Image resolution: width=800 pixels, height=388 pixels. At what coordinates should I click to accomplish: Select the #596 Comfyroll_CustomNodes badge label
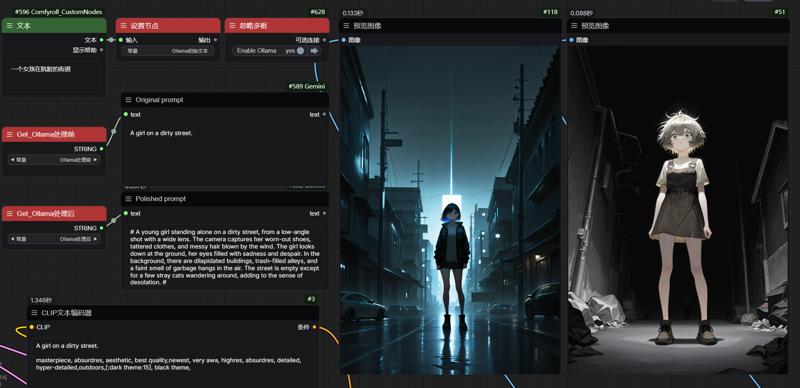(58, 12)
